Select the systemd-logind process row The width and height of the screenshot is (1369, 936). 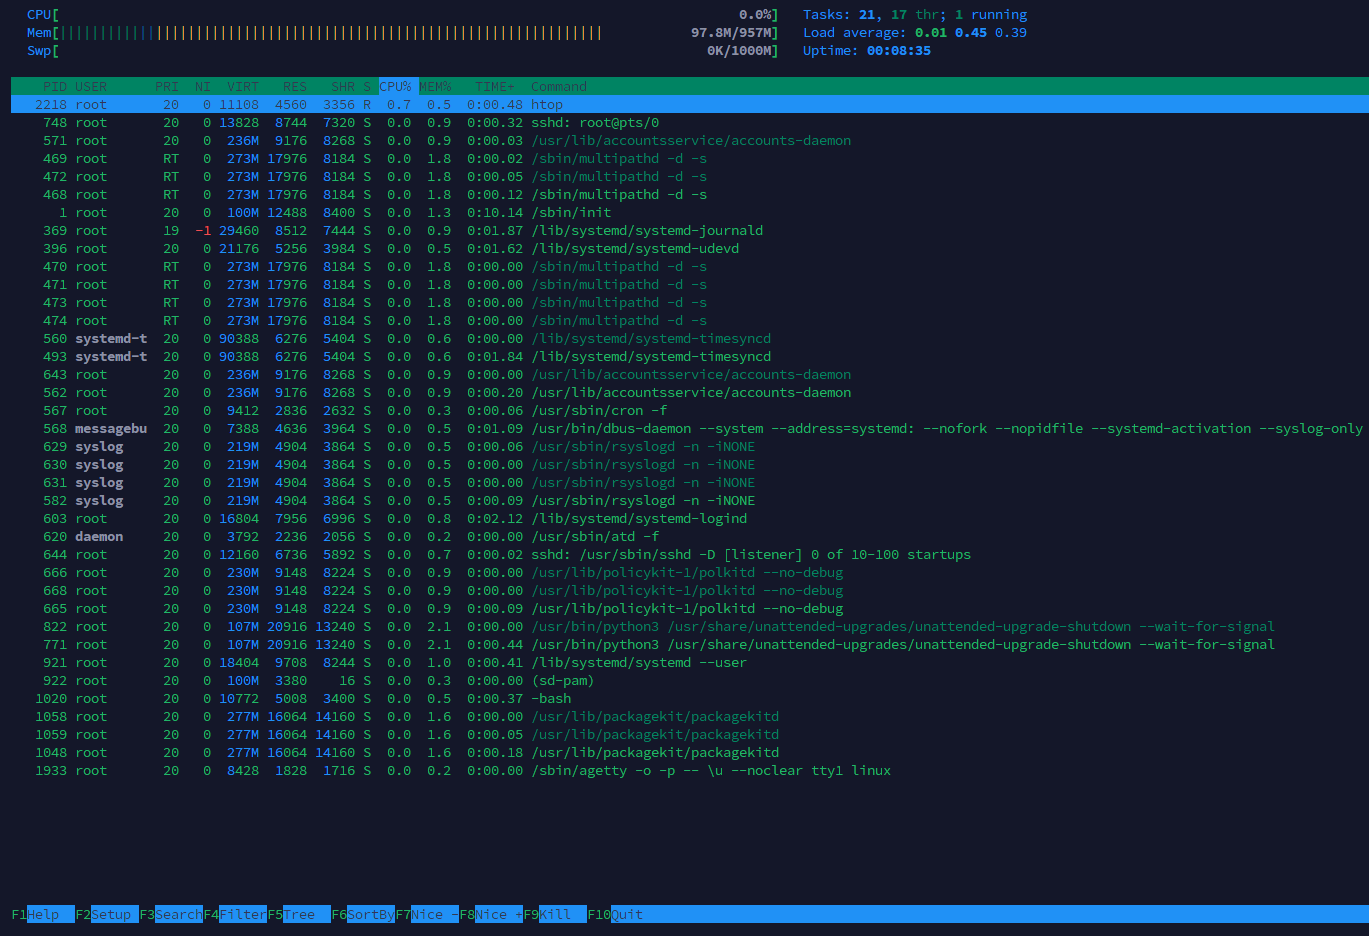coord(689,518)
